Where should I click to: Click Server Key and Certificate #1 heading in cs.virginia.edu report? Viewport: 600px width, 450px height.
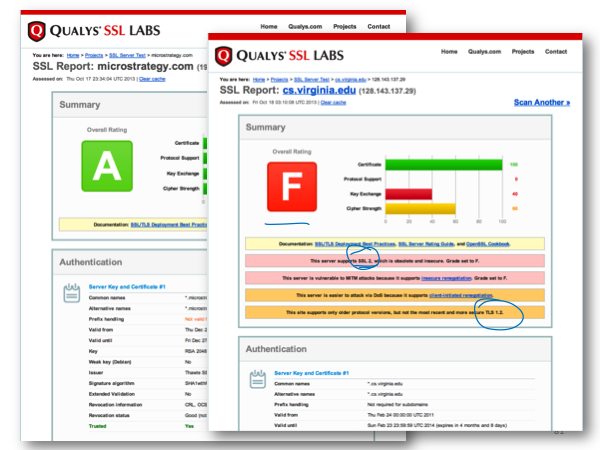coord(311,373)
